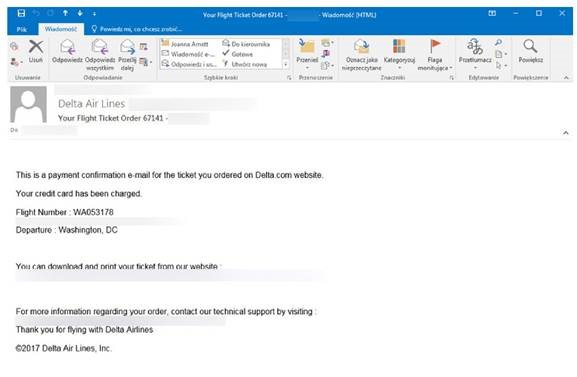Screen dimensions: 577x377
Task: Collapse the message header chevron
Action: (x=566, y=133)
